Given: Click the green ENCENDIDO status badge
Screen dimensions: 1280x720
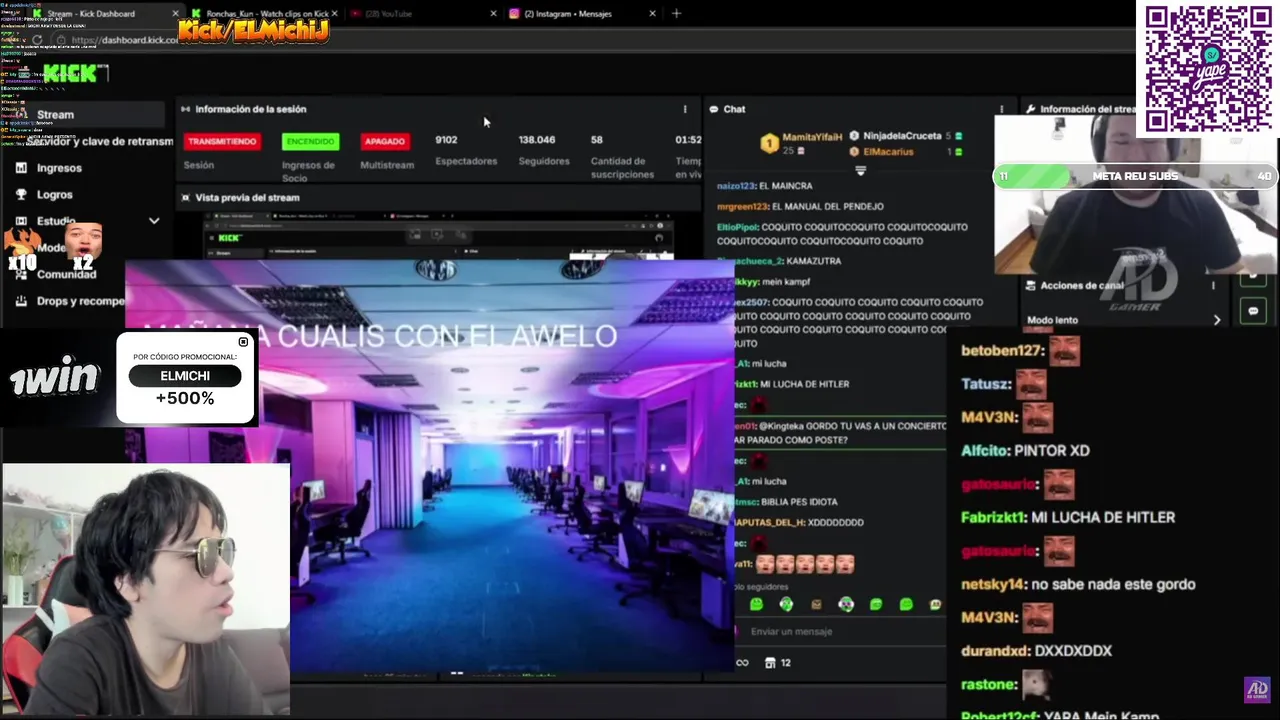Looking at the screenshot, I should [x=310, y=142].
